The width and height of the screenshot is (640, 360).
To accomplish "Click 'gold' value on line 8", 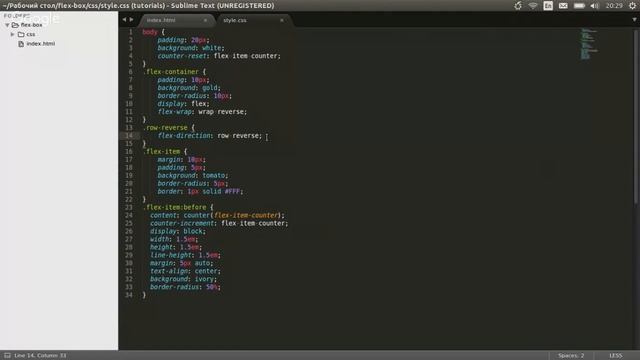I will (x=209, y=88).
